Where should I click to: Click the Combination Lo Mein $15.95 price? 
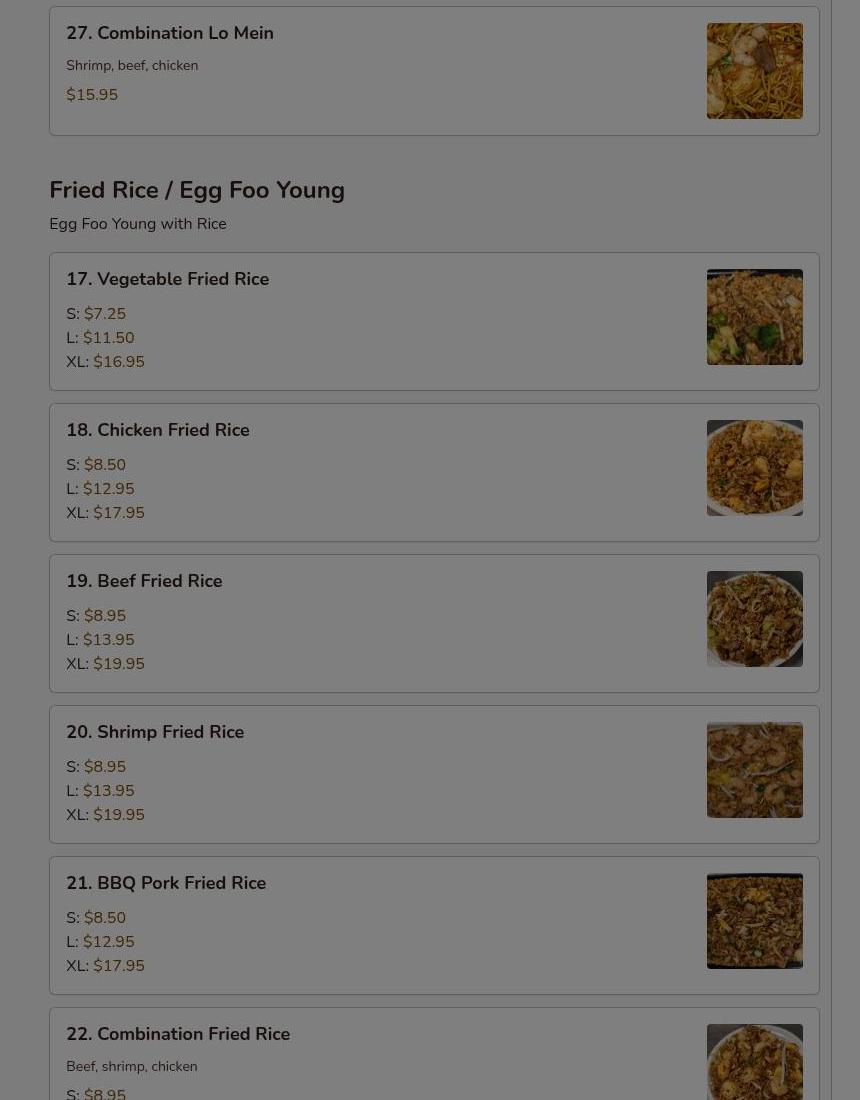[x=92, y=95]
